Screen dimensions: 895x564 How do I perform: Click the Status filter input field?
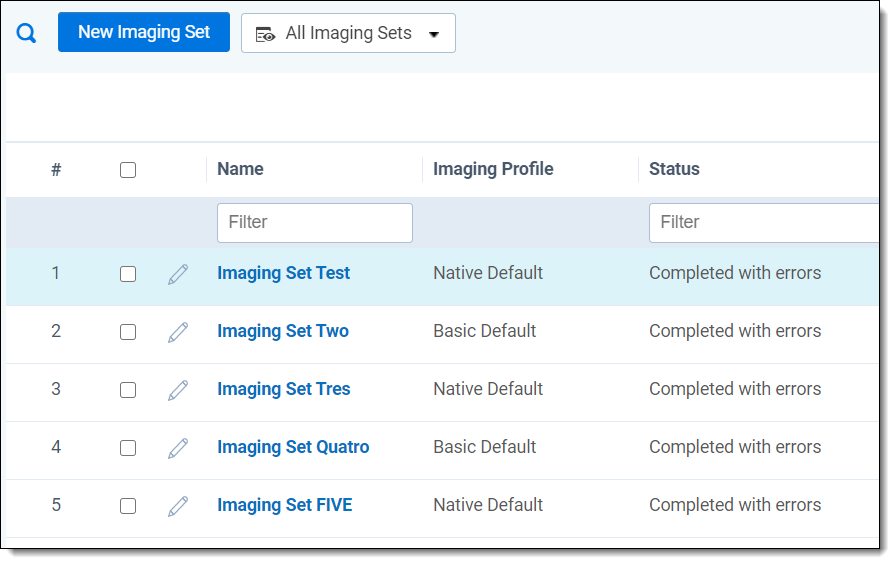click(x=762, y=222)
